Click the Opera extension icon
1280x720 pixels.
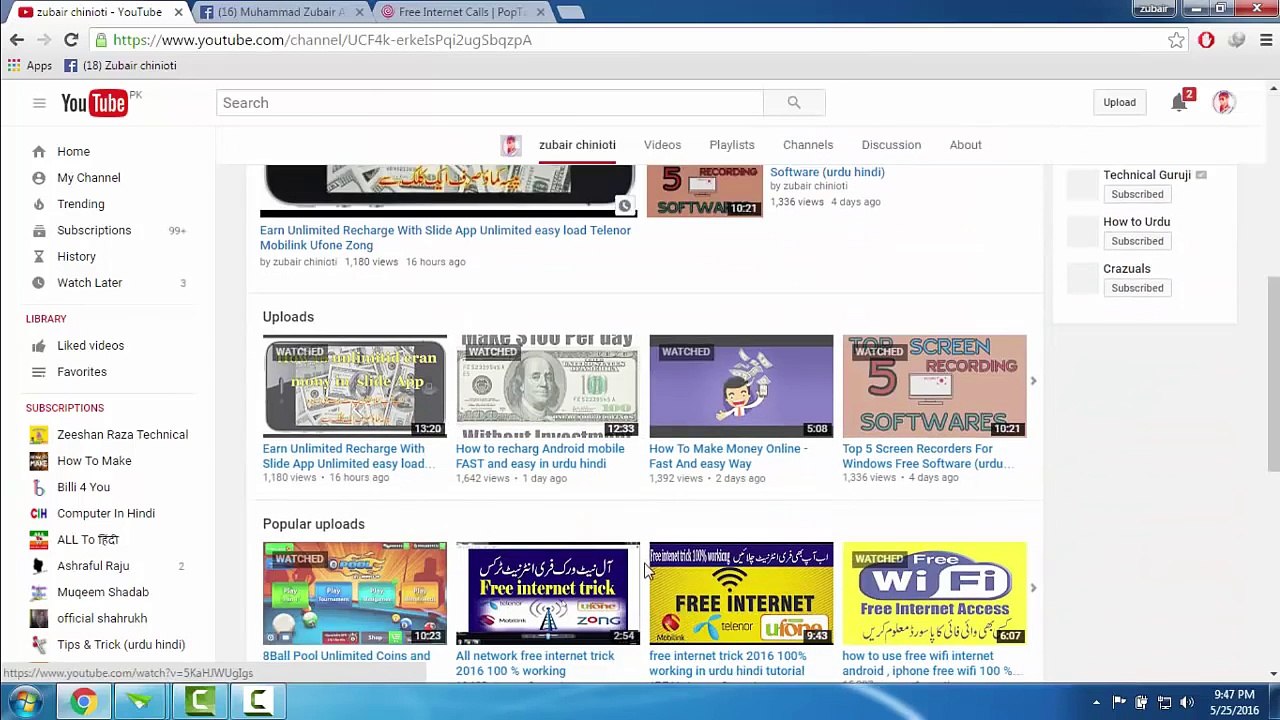pyautogui.click(x=1206, y=40)
